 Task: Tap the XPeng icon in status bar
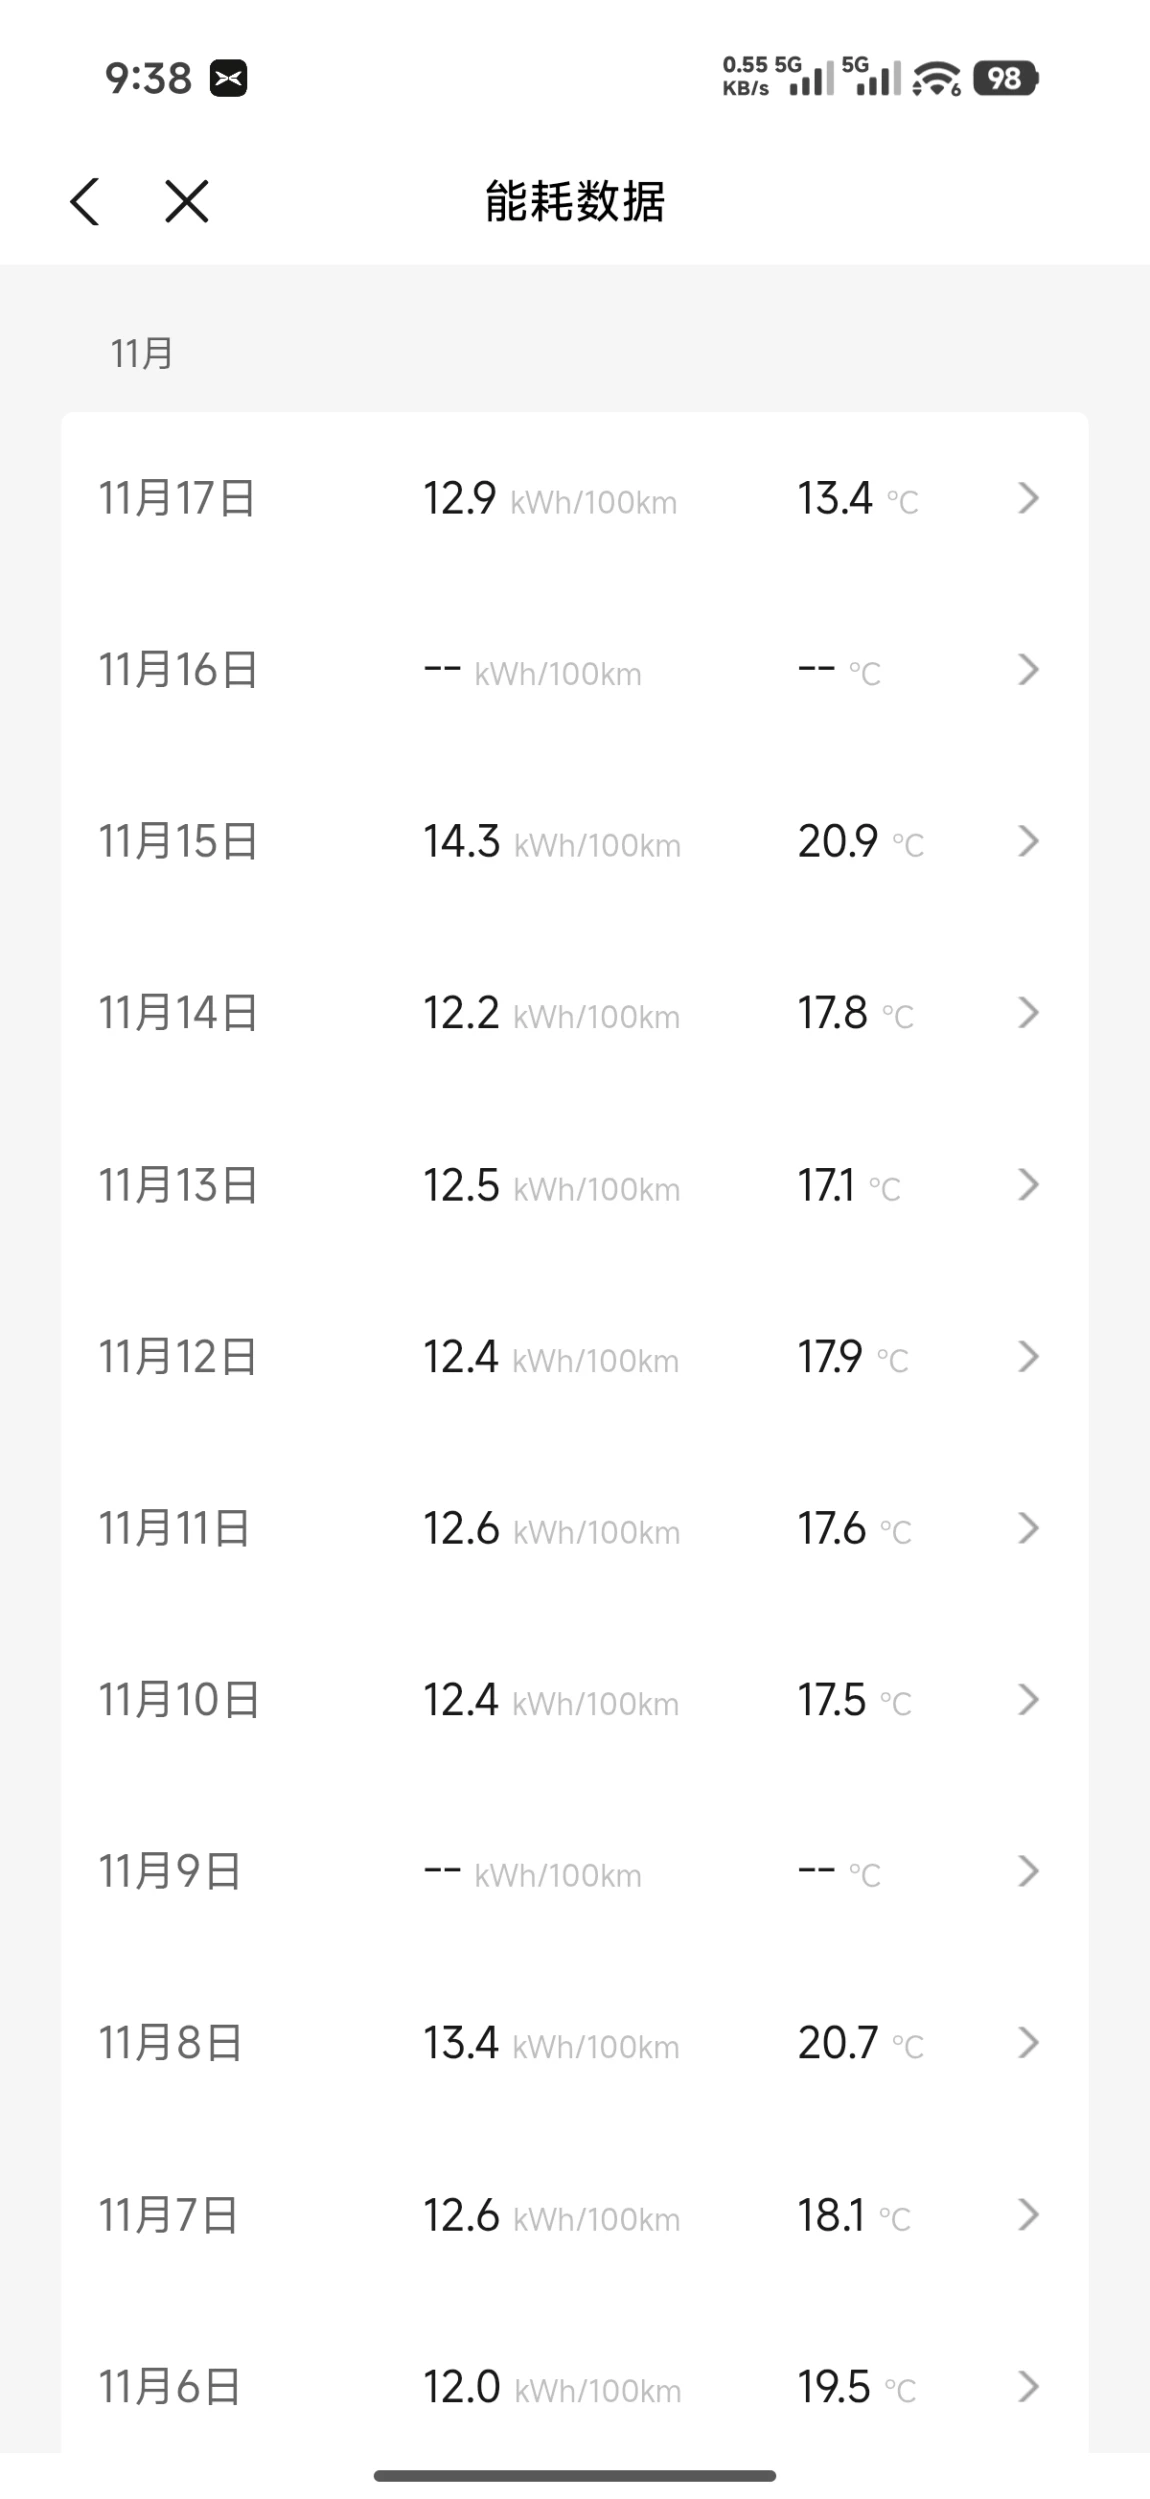[228, 78]
